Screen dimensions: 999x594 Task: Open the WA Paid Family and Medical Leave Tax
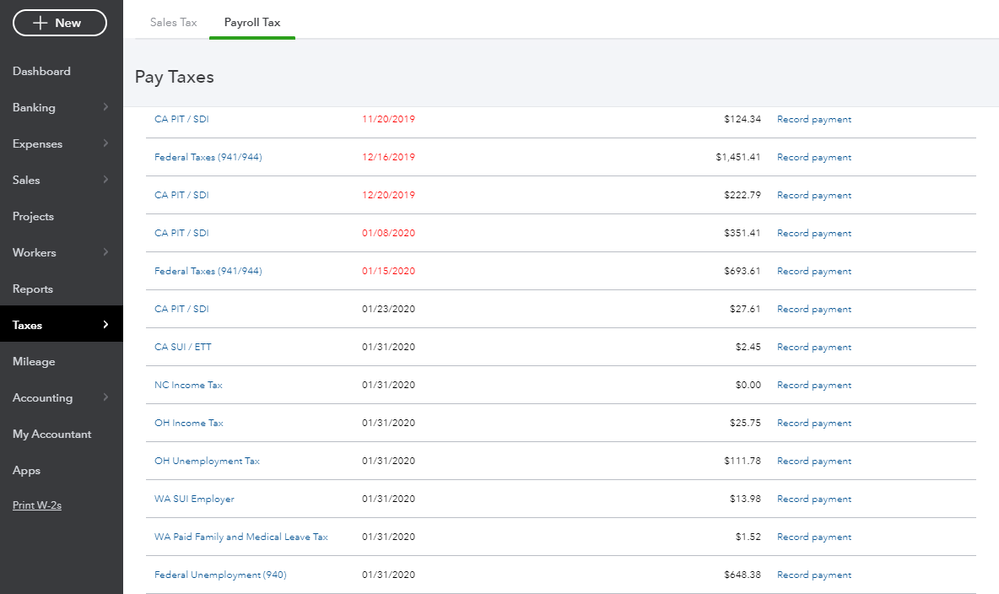(x=241, y=537)
